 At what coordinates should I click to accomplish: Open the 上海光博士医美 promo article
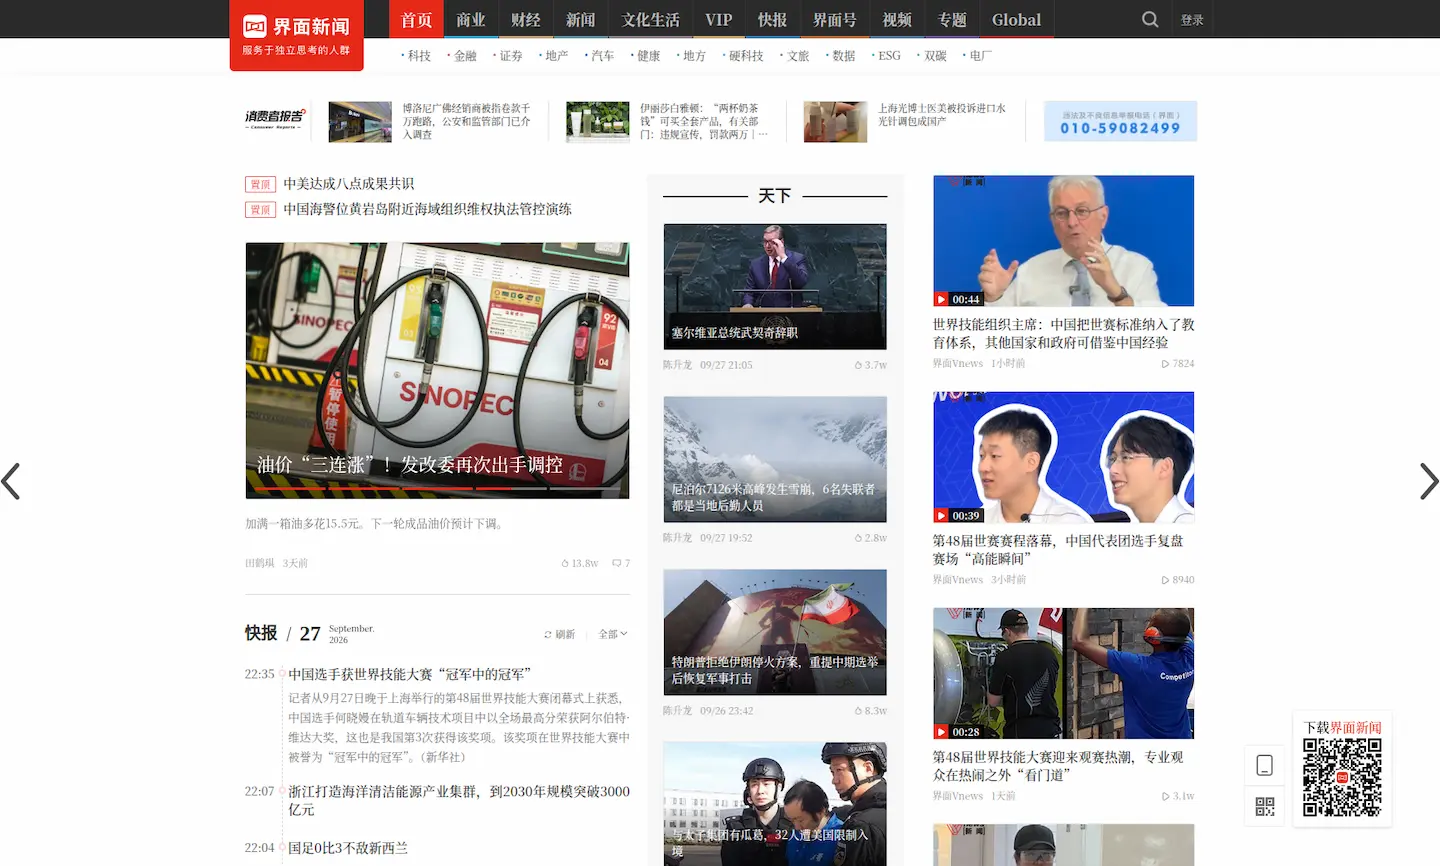tap(906, 121)
